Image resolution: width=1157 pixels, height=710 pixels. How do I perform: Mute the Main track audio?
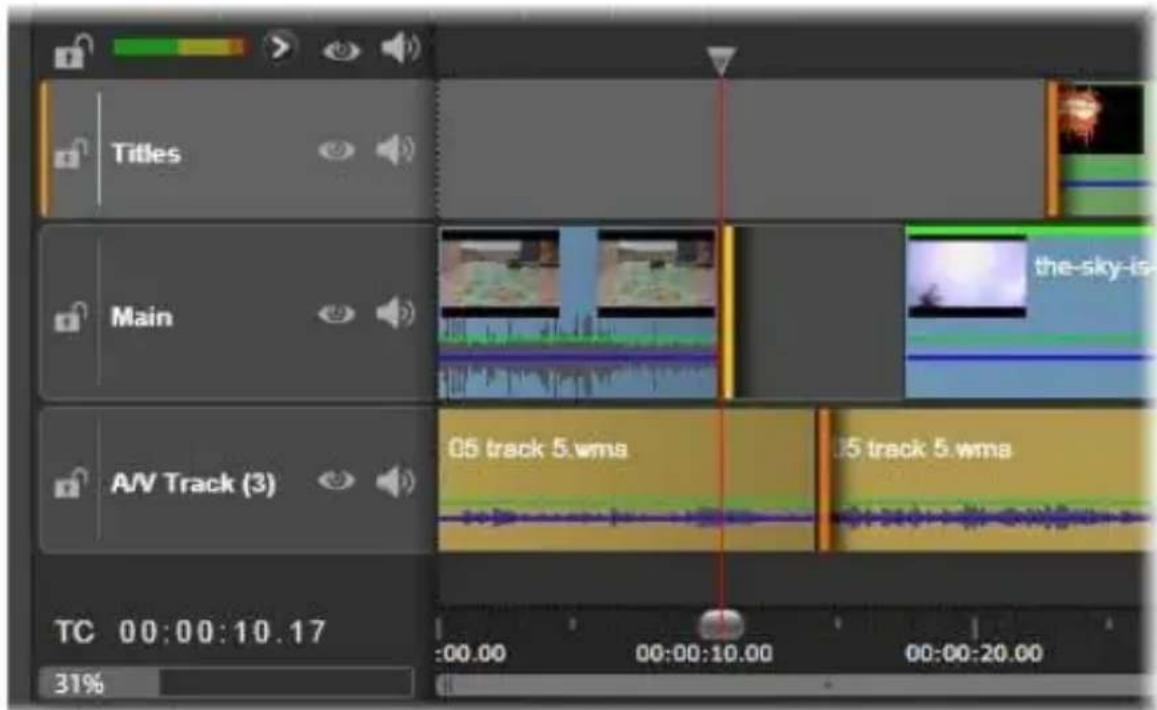click(x=396, y=313)
